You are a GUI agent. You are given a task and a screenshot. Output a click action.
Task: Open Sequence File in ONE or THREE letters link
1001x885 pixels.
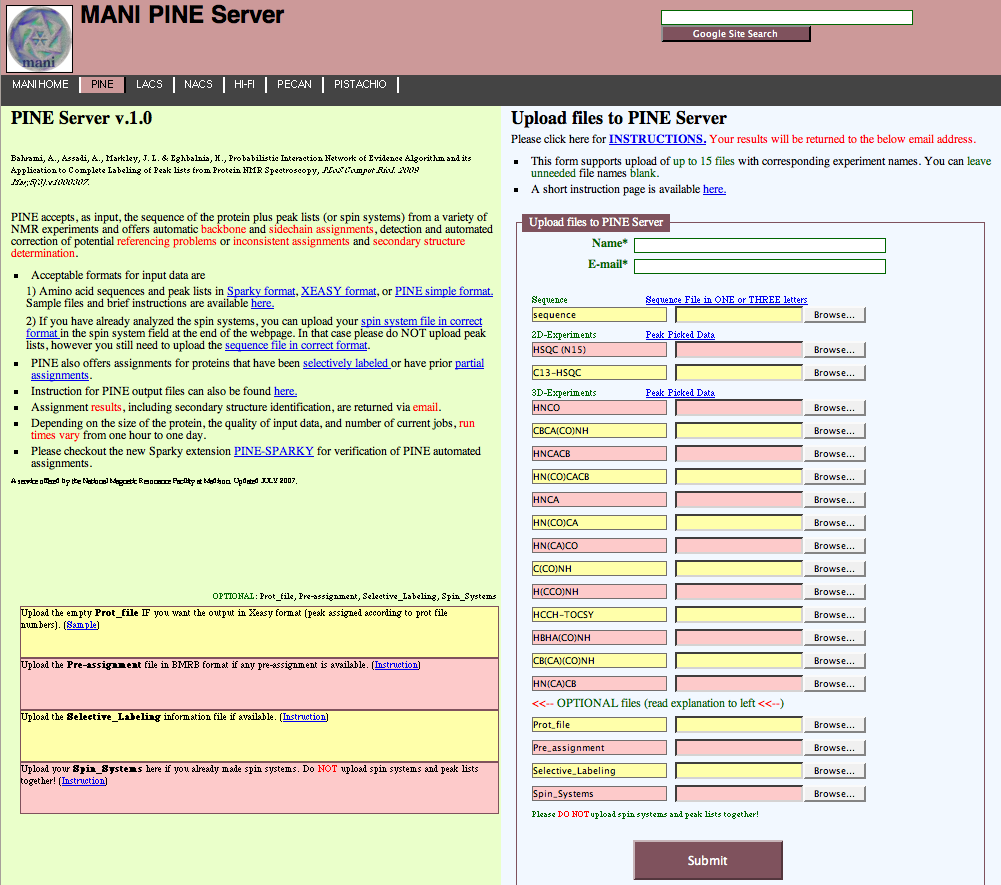click(x=726, y=300)
